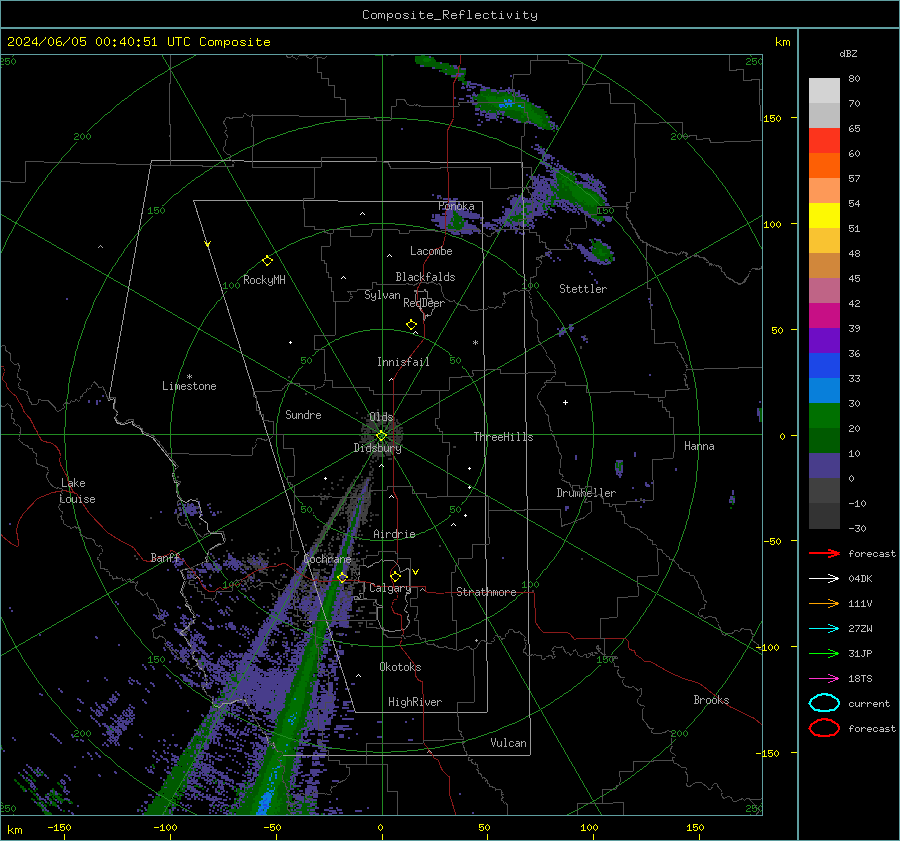Click the orange 111V arrow symbol
The width and height of the screenshot is (900, 841).
pos(824,603)
